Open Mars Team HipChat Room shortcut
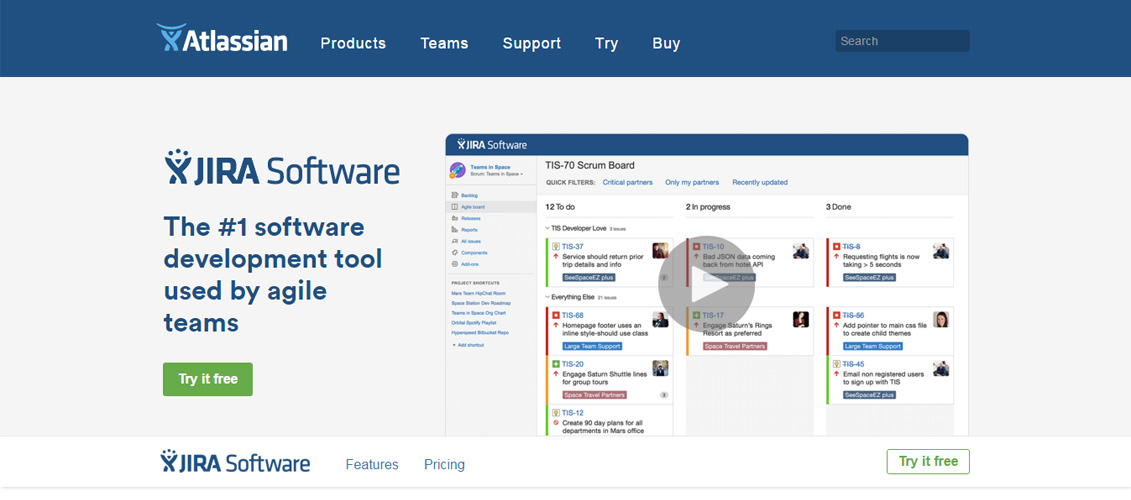 click(x=478, y=294)
